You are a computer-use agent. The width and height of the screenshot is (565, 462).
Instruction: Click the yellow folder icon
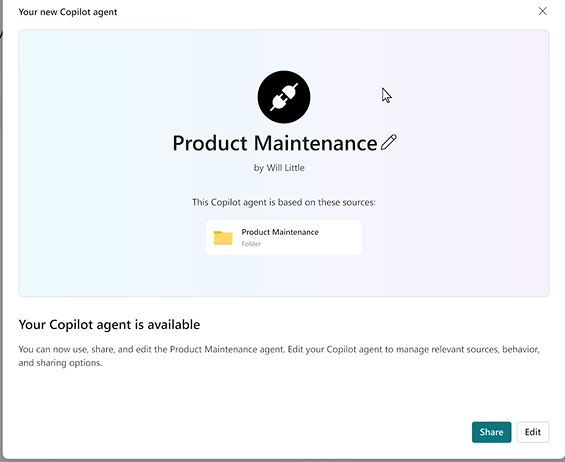click(223, 238)
